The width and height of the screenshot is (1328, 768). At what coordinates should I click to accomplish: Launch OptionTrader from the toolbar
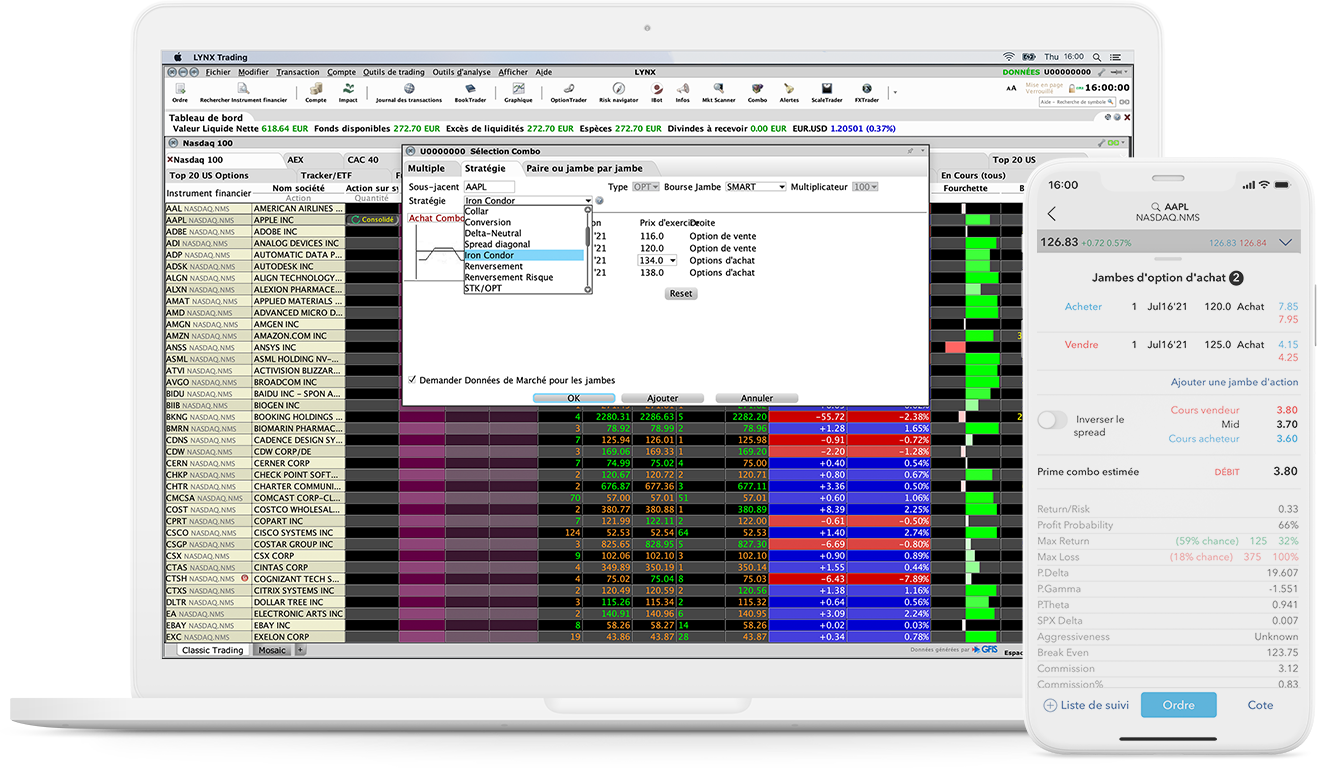click(568, 93)
